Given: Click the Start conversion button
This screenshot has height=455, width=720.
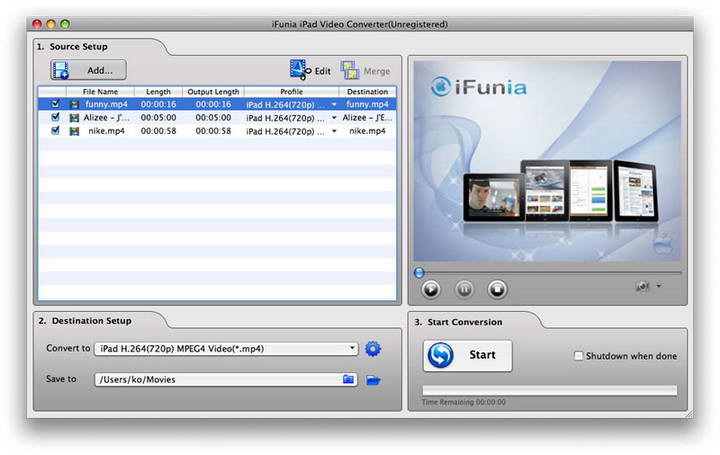Looking at the screenshot, I should pyautogui.click(x=467, y=355).
